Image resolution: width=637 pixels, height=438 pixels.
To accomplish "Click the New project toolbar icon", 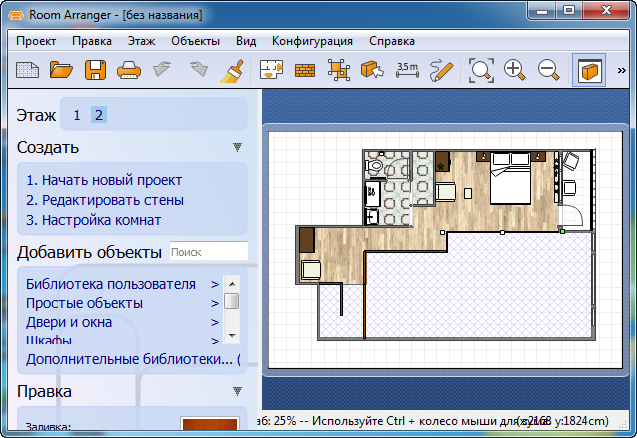I will click(x=26, y=70).
